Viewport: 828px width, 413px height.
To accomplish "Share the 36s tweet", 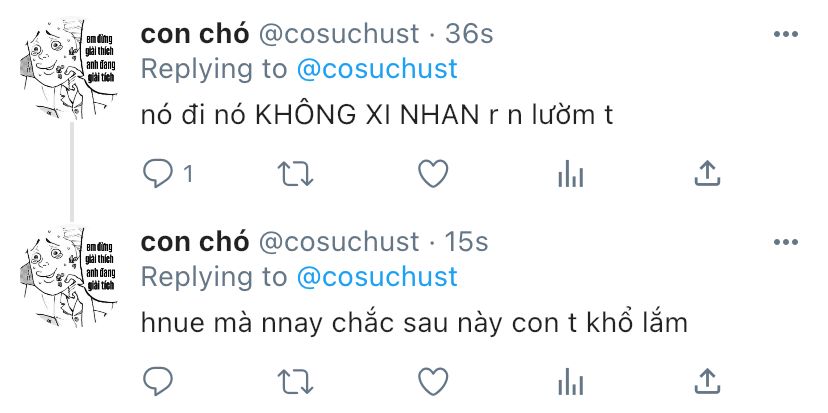I will [x=707, y=173].
